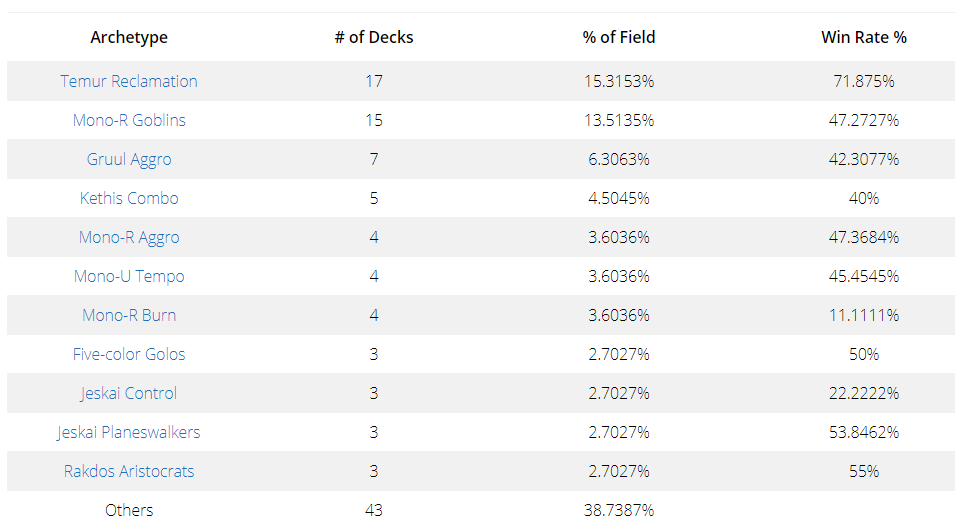This screenshot has width=955, height=528.
Task: Click Temur Reclamation's 71.875% win rate
Action: click(864, 81)
